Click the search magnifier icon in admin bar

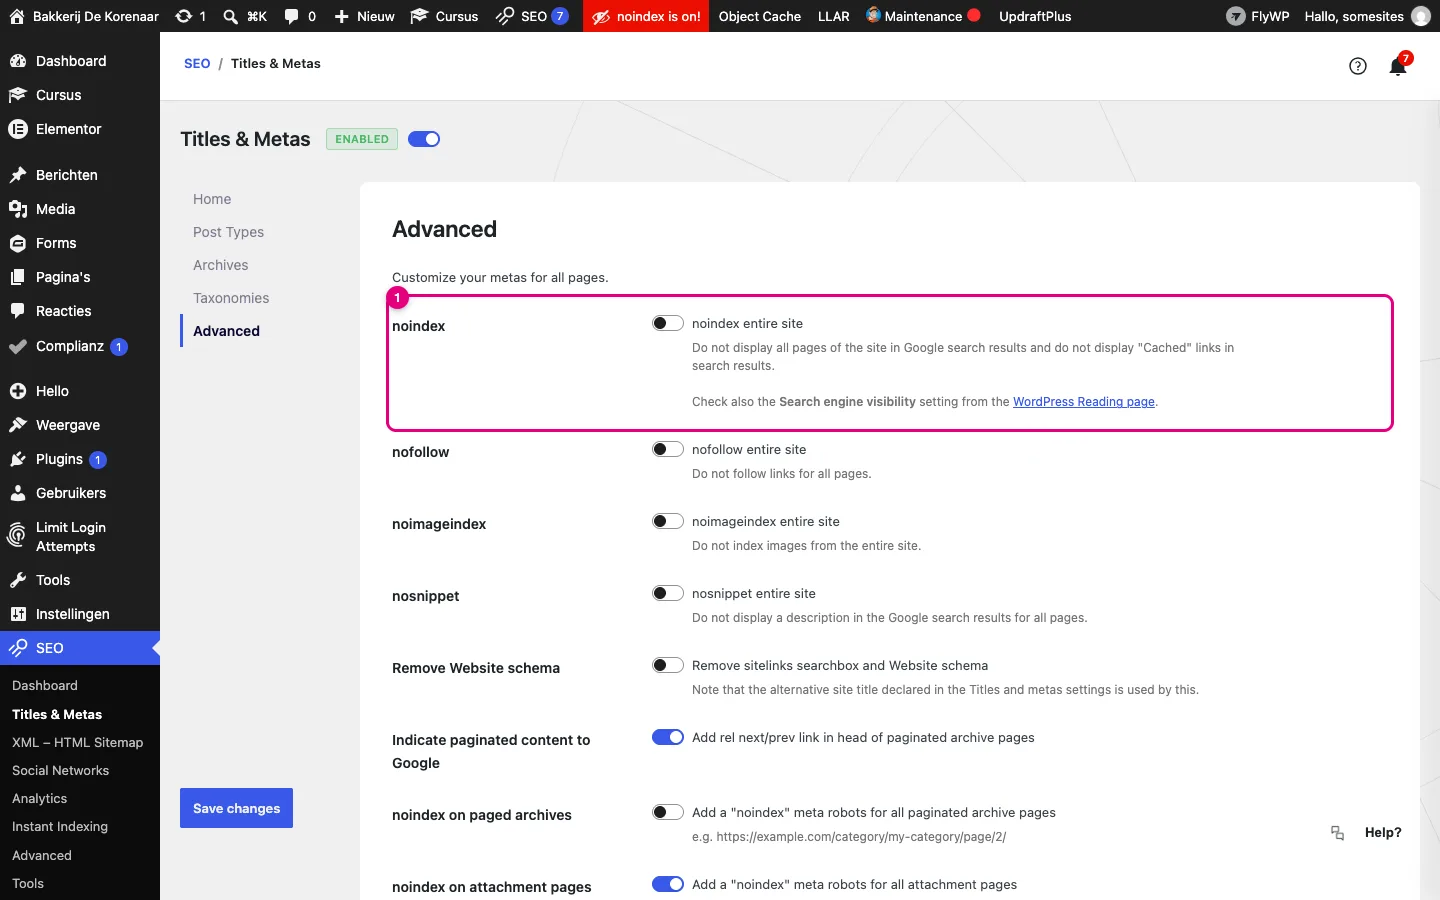(230, 16)
